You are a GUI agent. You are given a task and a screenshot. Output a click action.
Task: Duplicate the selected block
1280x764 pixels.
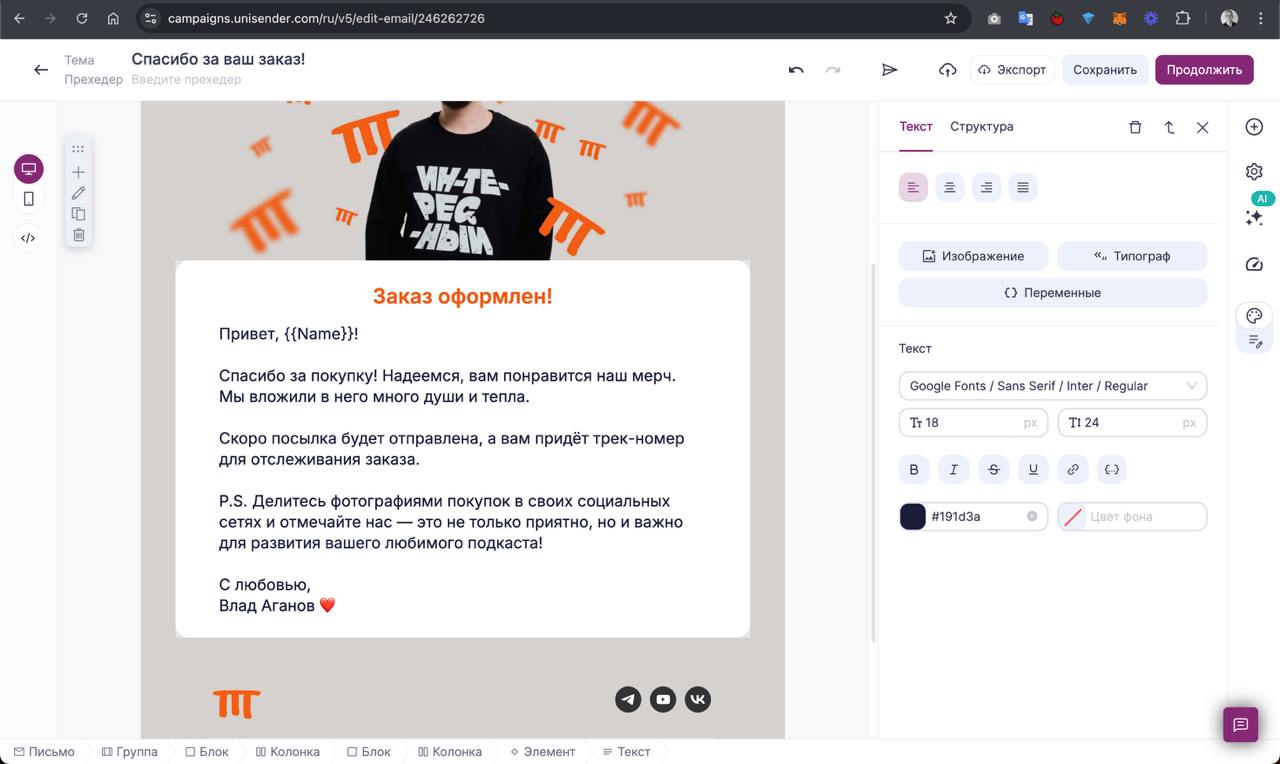coord(78,214)
